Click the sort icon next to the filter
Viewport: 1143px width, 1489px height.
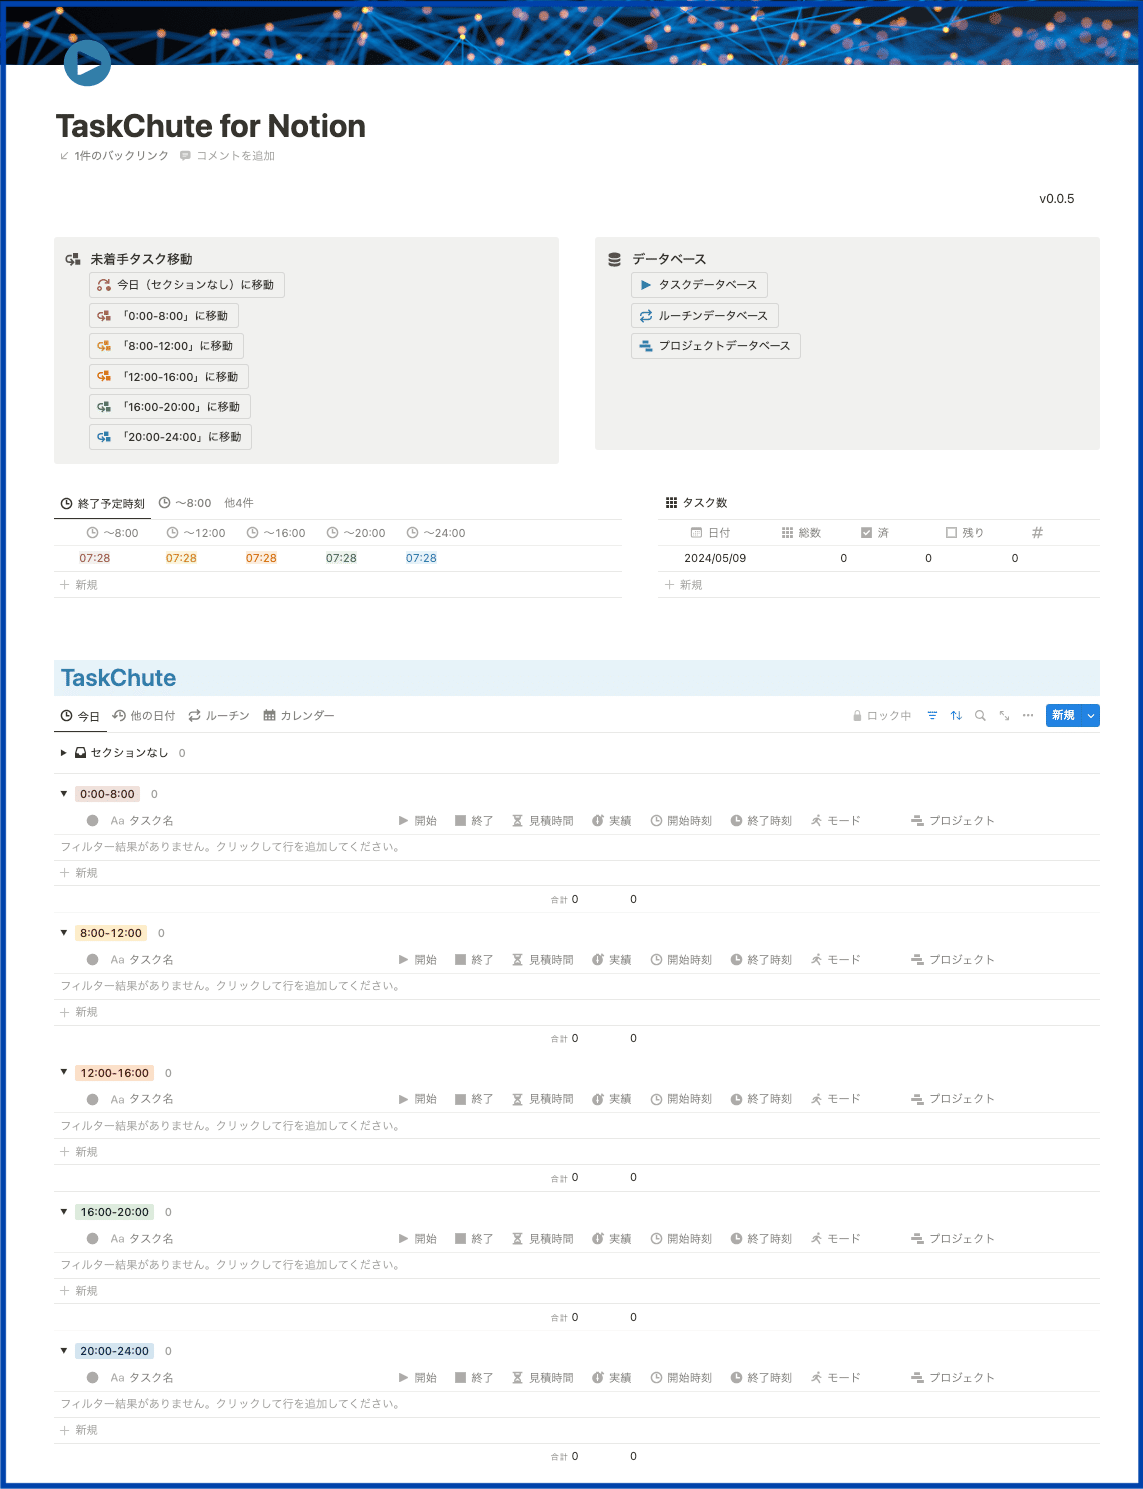(956, 715)
